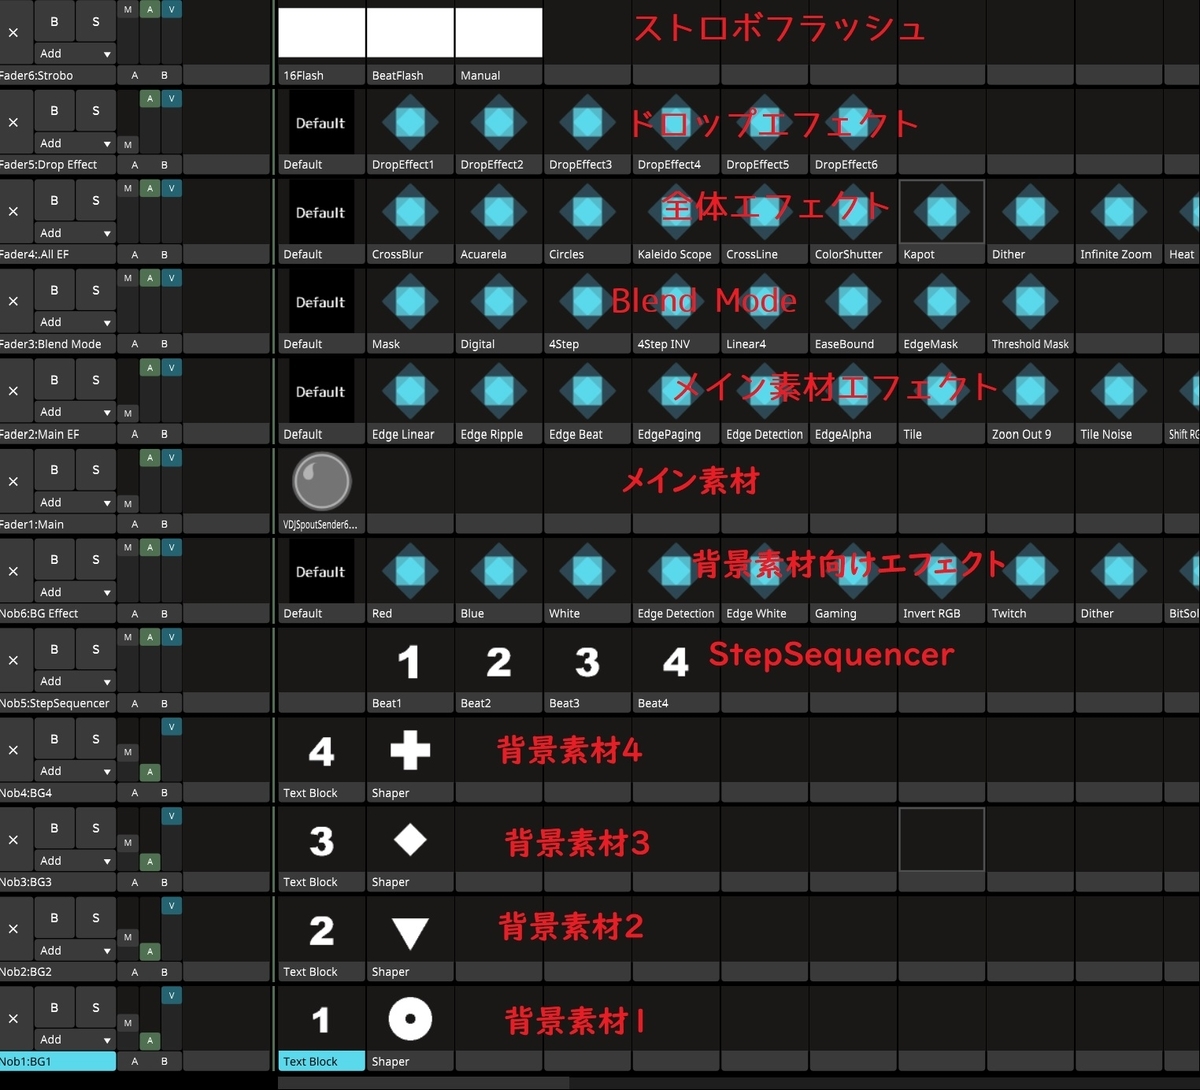Image resolution: width=1200 pixels, height=1090 pixels.
Task: Trigger Beat1 in the StepSequencer row
Action: point(409,661)
